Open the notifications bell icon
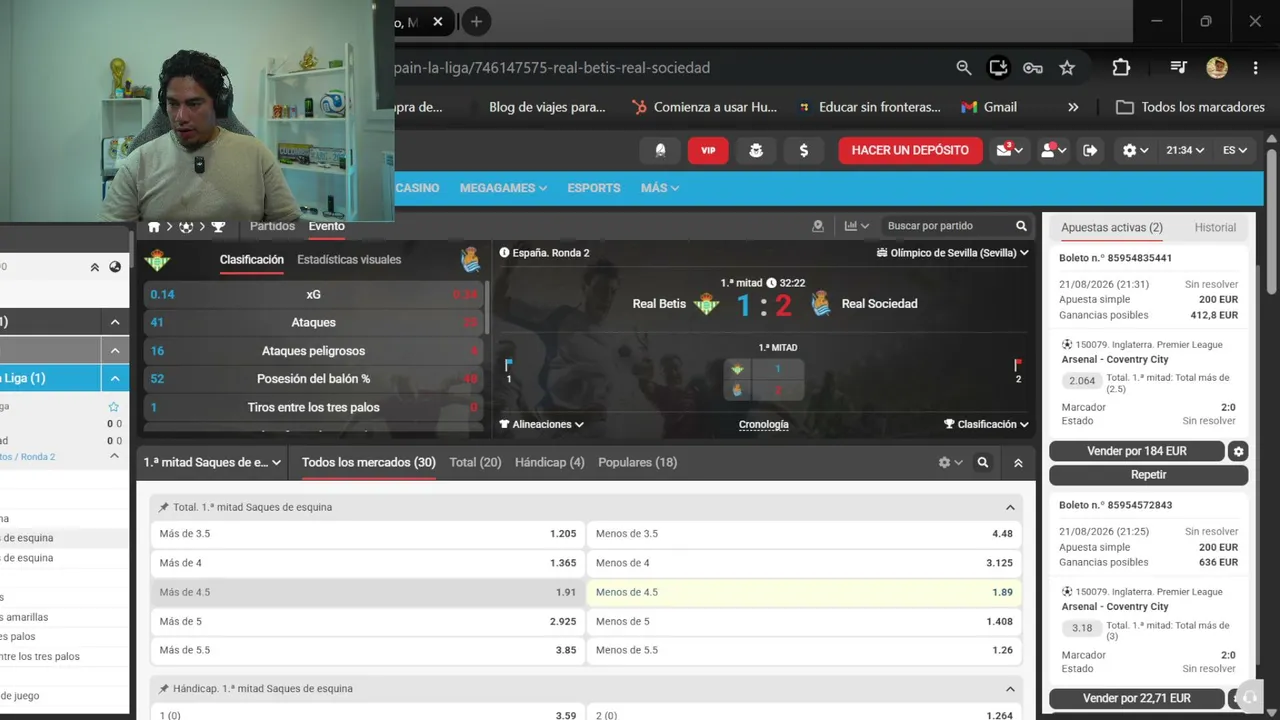This screenshot has height=720, width=1280. click(660, 150)
